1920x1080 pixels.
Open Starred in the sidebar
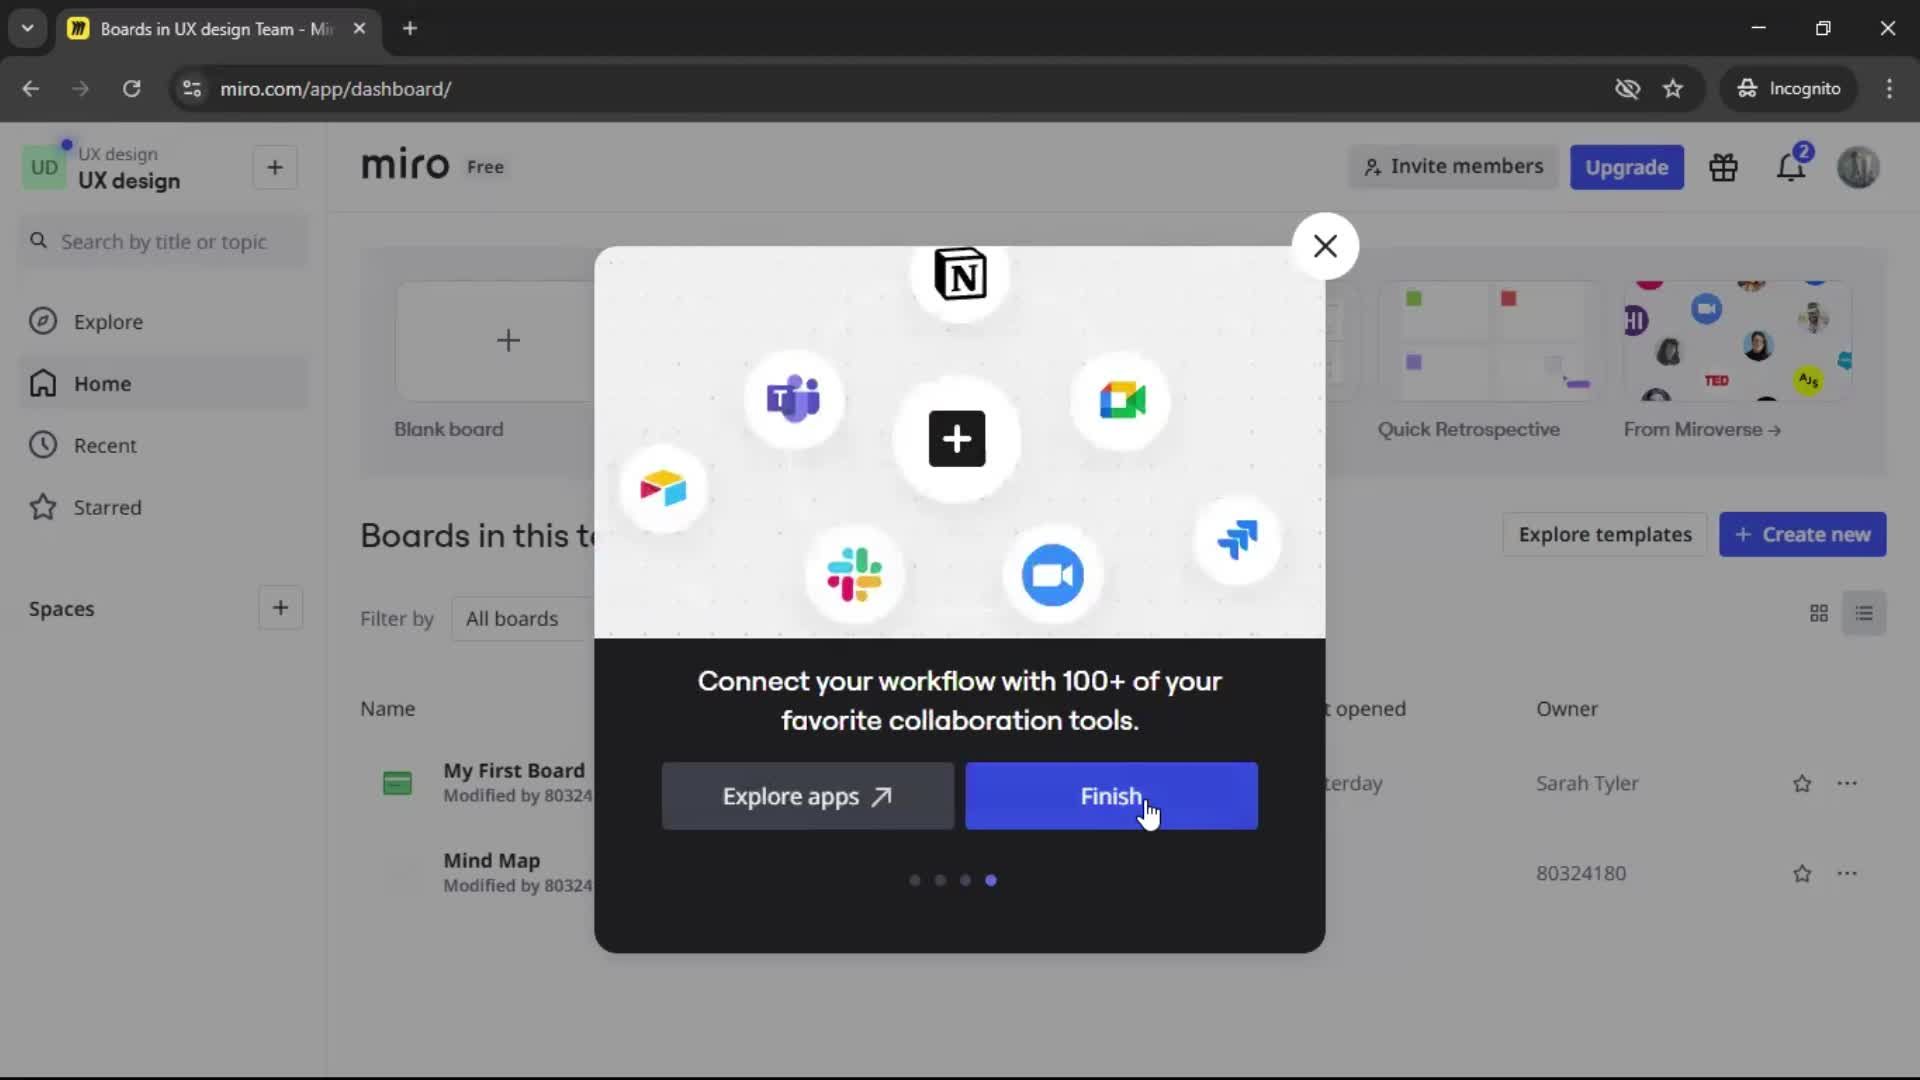coord(164,507)
